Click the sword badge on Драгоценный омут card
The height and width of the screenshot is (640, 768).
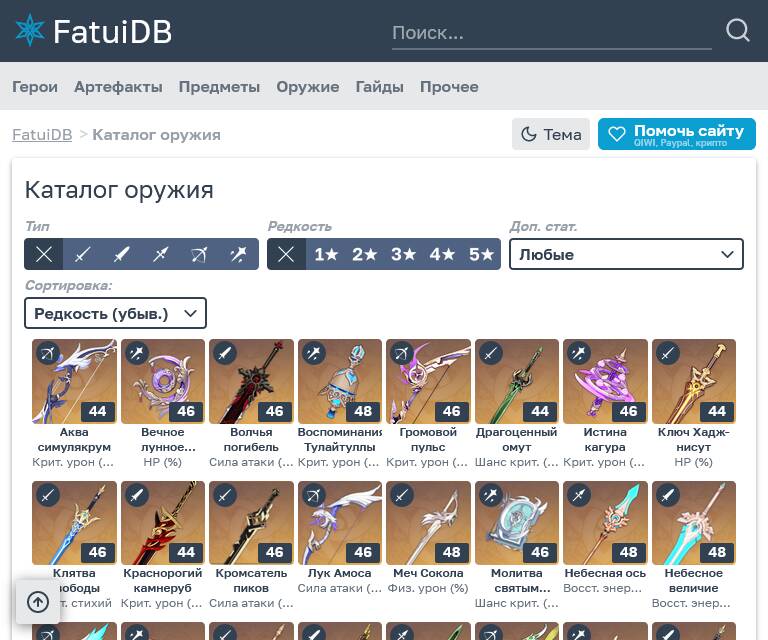pos(490,353)
